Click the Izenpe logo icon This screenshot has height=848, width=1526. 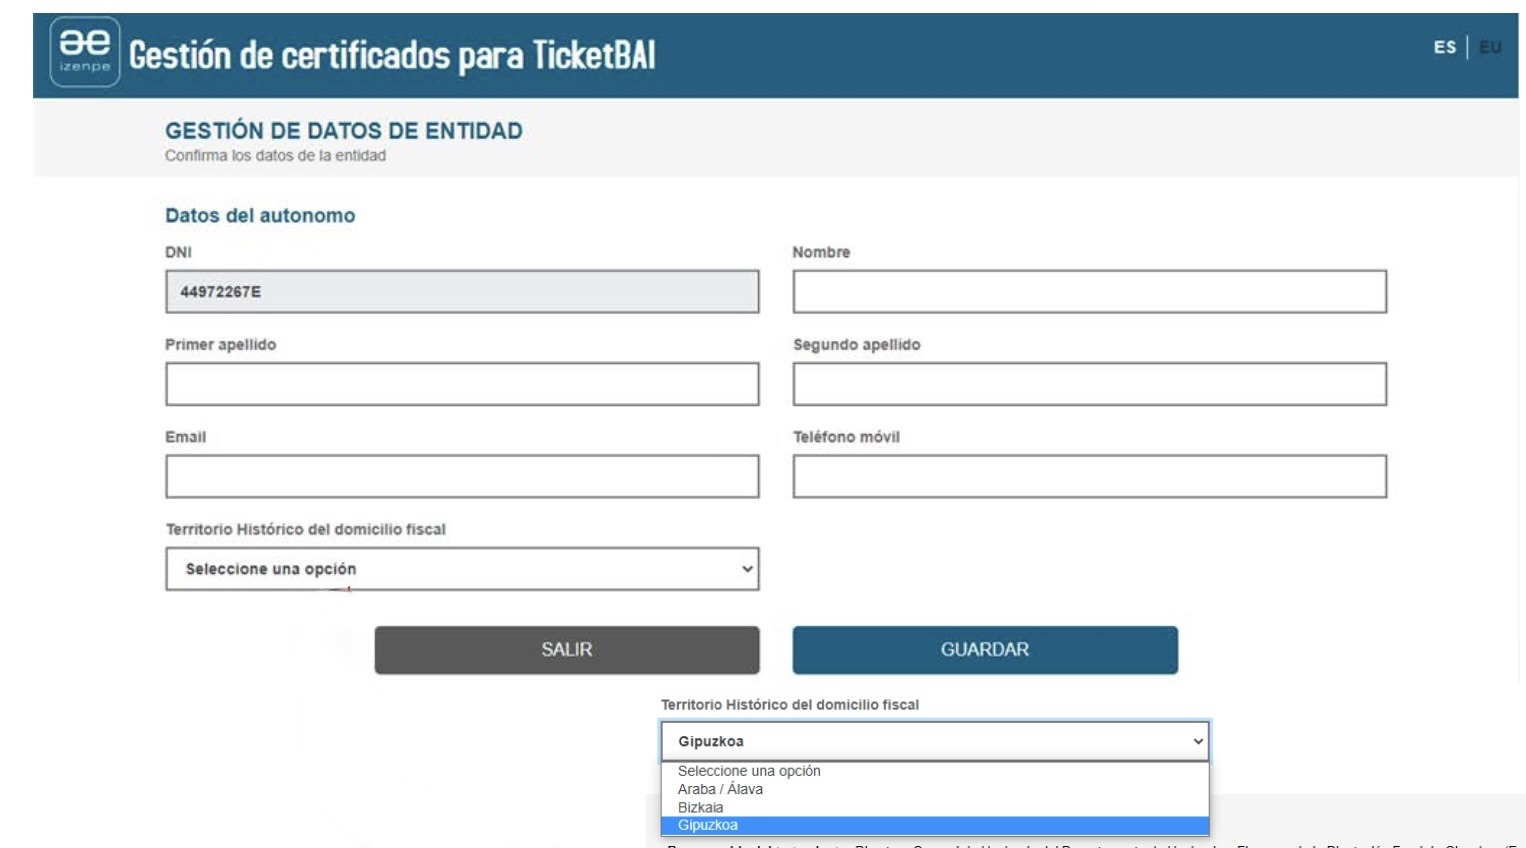pyautogui.click(x=85, y=52)
